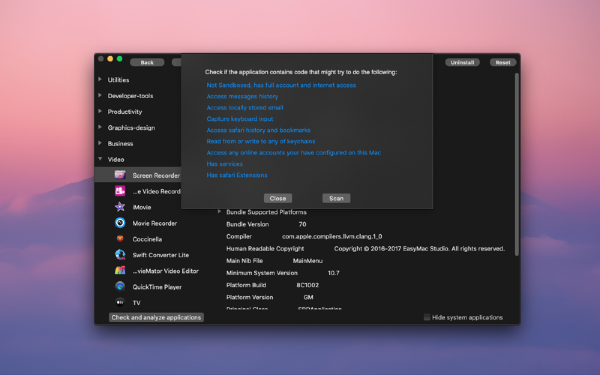Collapse the Video category

pos(100,159)
